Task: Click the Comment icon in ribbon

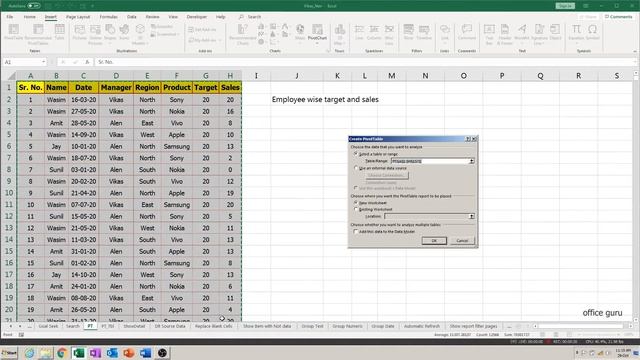Action: pyautogui.click(x=467, y=32)
